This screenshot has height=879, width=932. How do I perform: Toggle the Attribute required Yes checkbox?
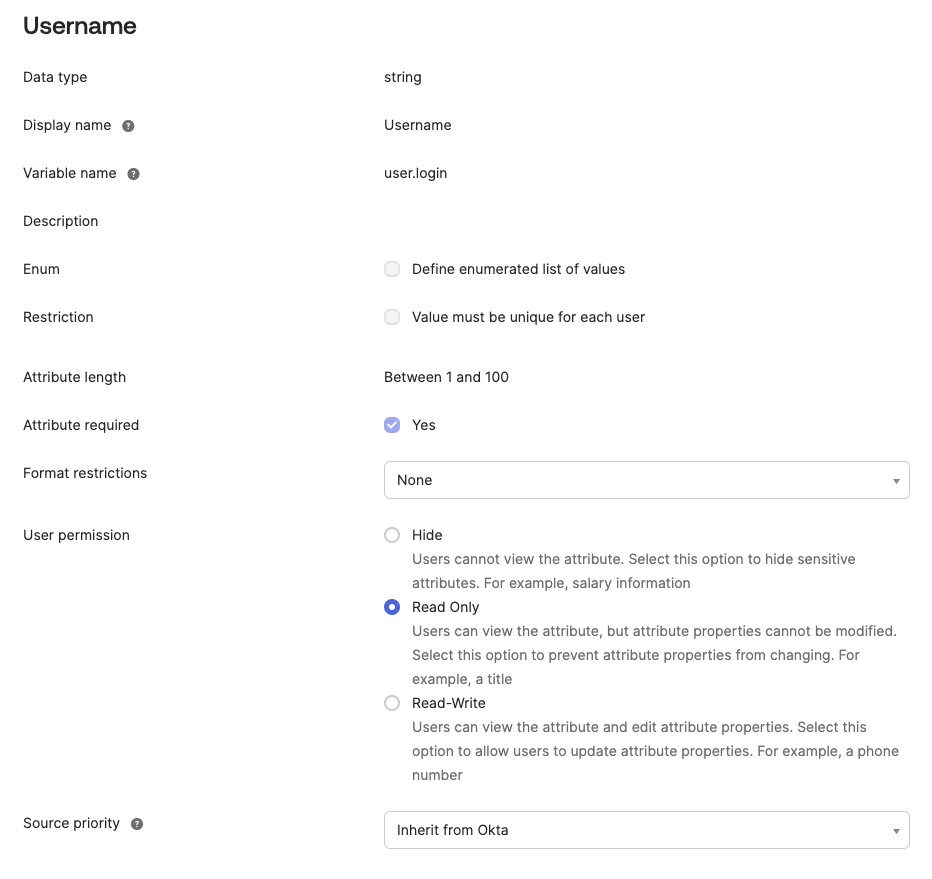click(392, 425)
